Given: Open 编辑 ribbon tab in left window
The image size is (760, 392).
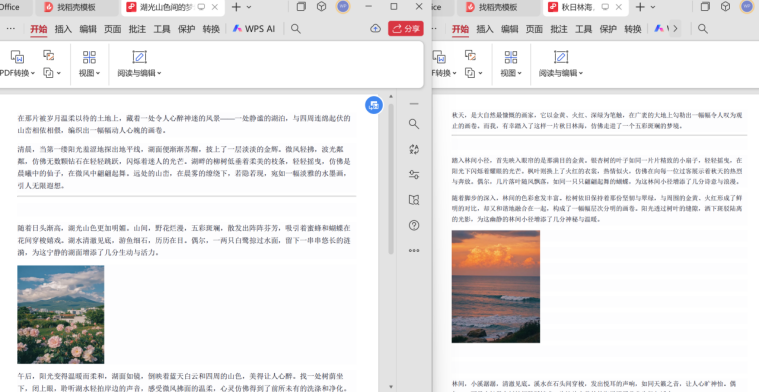Looking at the screenshot, I should (88, 29).
